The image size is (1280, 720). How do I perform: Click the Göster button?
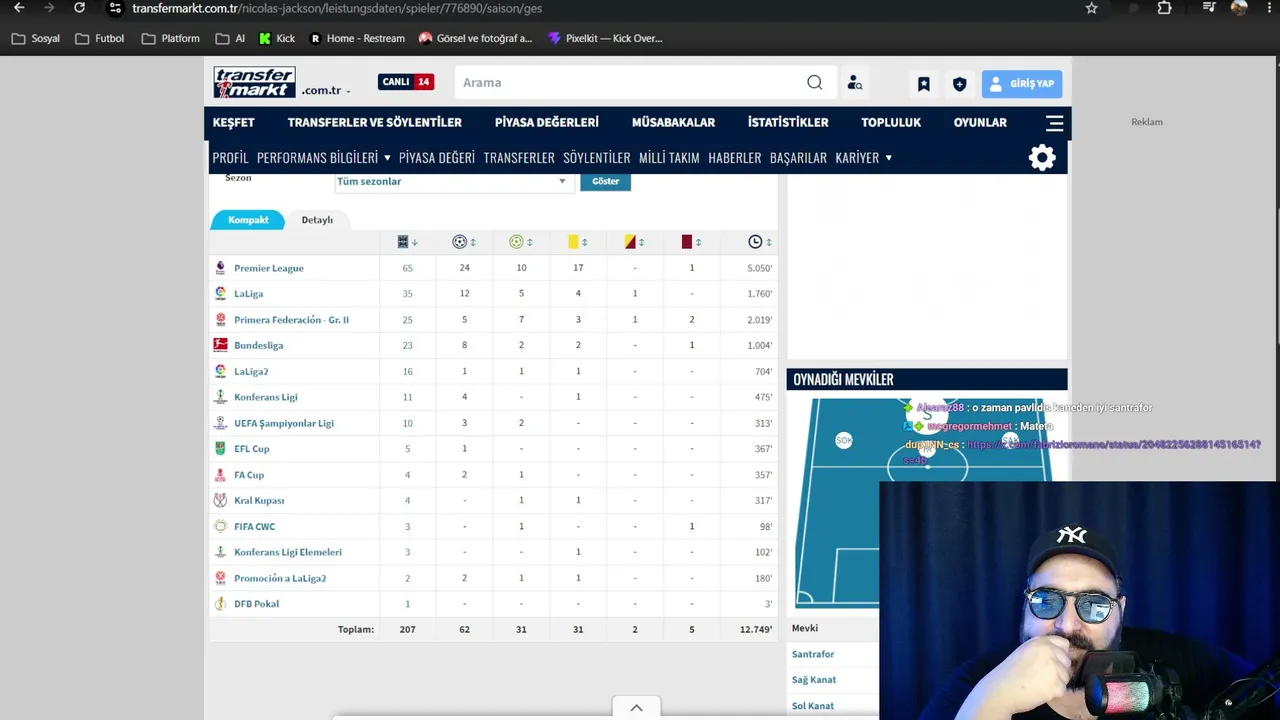coord(605,182)
